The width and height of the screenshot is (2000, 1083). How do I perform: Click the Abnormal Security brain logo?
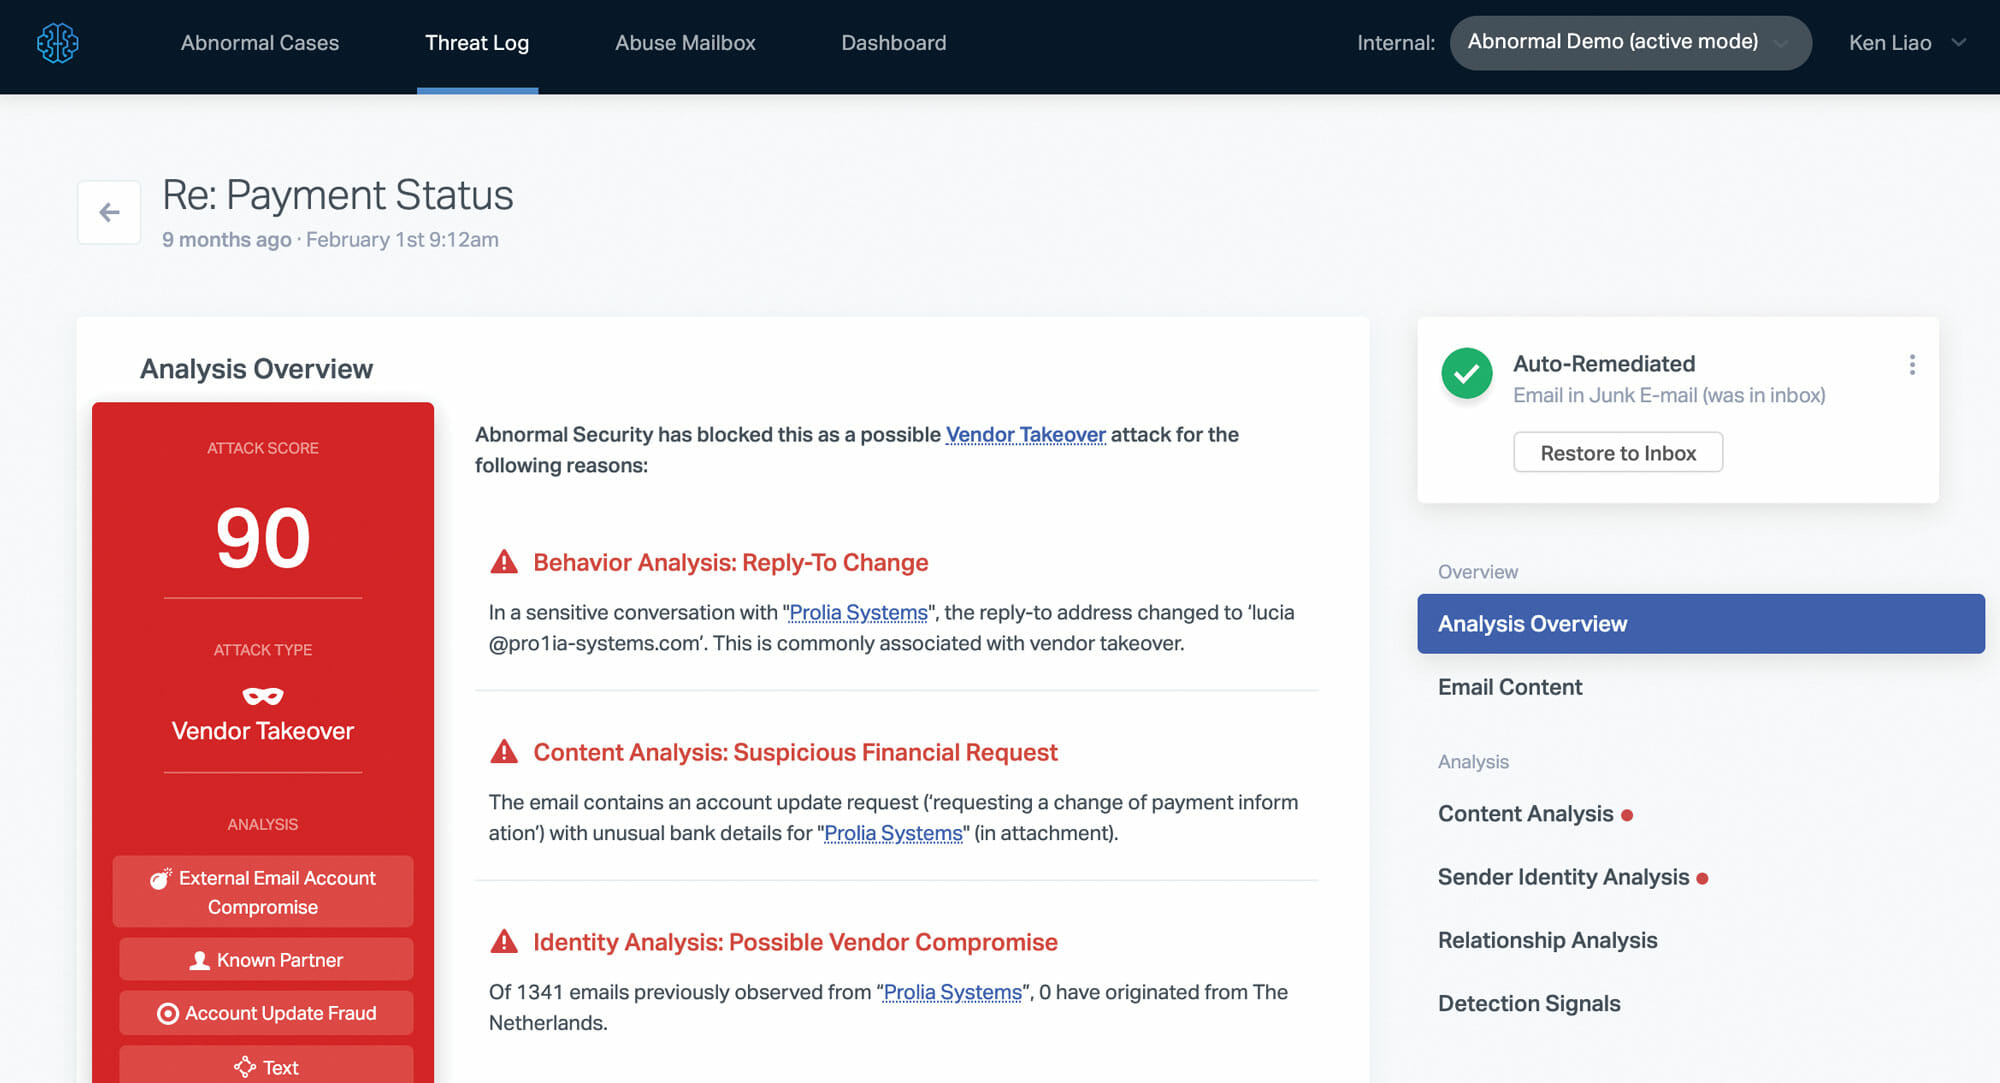[57, 43]
